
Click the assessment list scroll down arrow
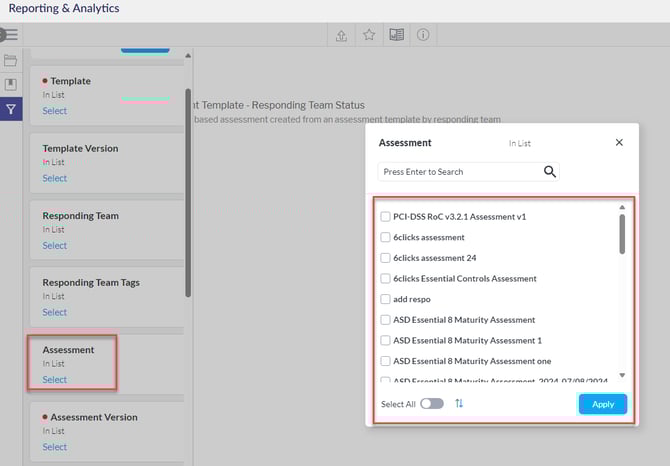point(622,376)
